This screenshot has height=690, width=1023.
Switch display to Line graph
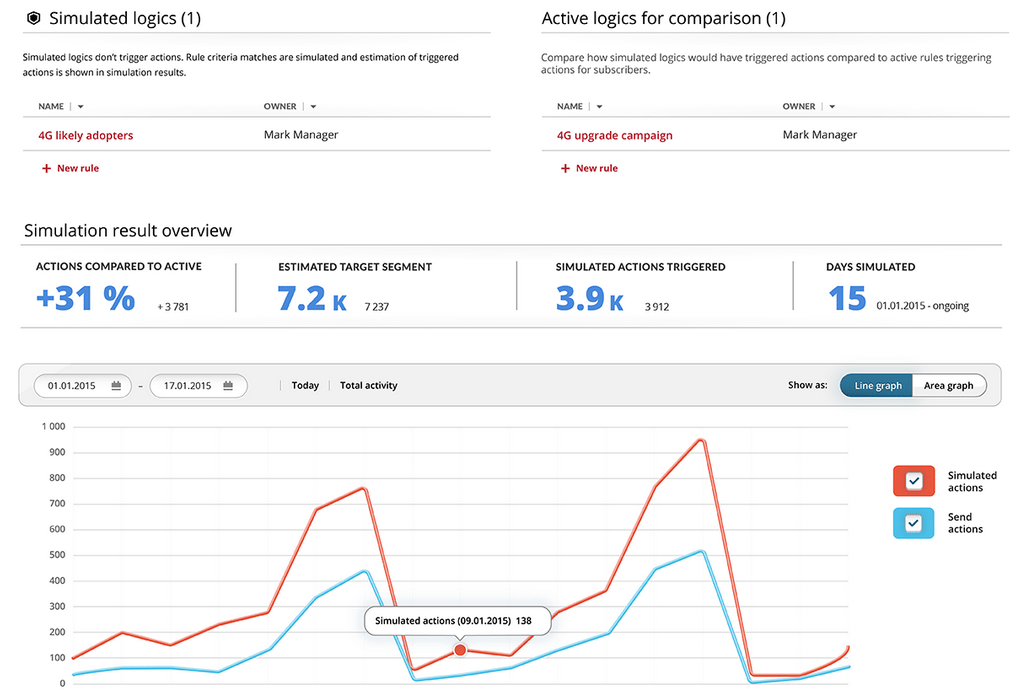click(x=877, y=386)
